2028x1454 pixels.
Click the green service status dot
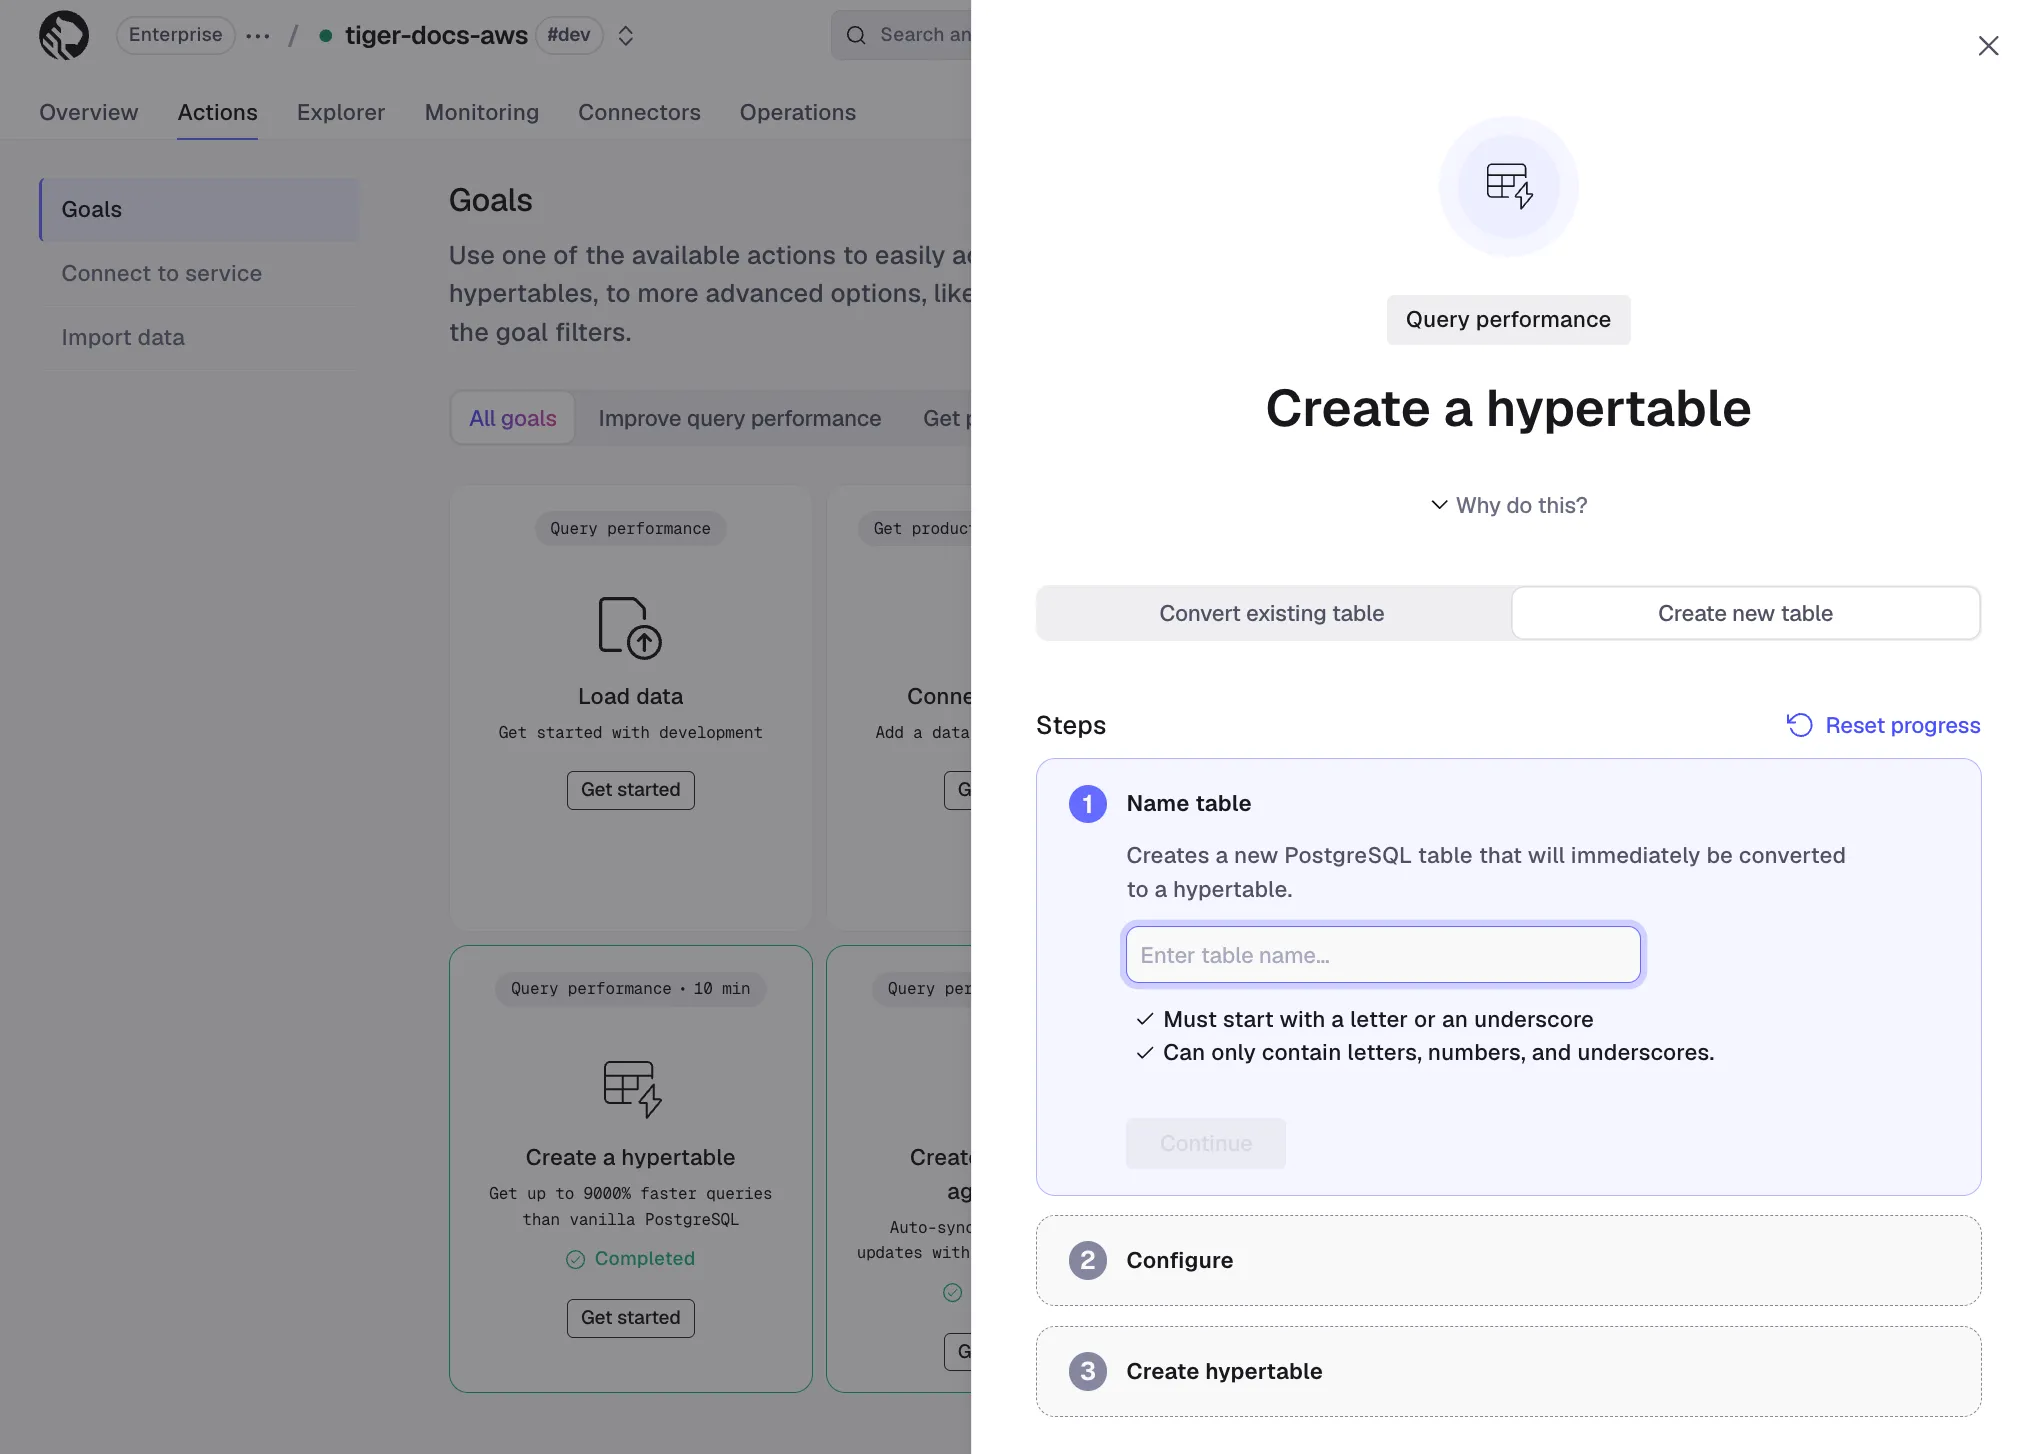(325, 36)
